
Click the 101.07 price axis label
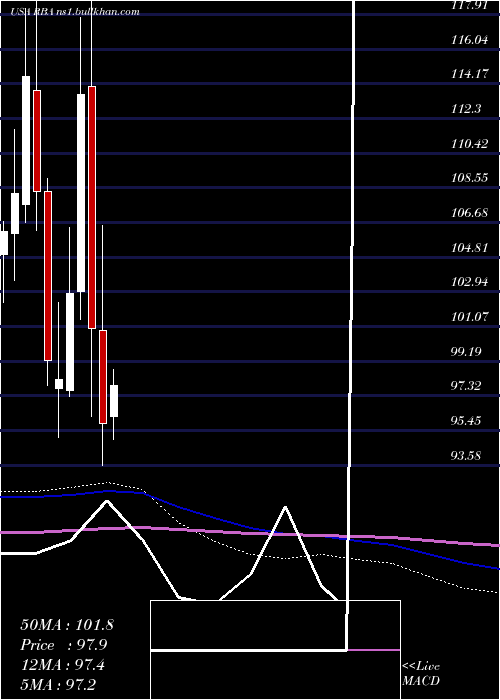pyautogui.click(x=470, y=317)
